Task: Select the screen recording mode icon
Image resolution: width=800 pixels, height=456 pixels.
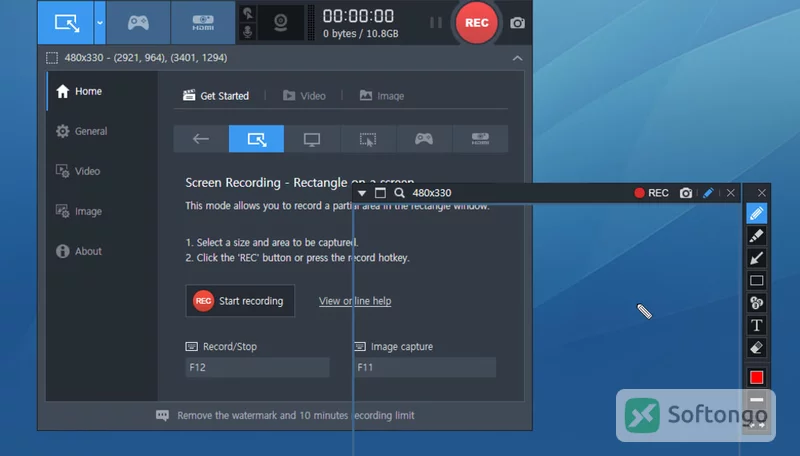Action: tap(66, 22)
